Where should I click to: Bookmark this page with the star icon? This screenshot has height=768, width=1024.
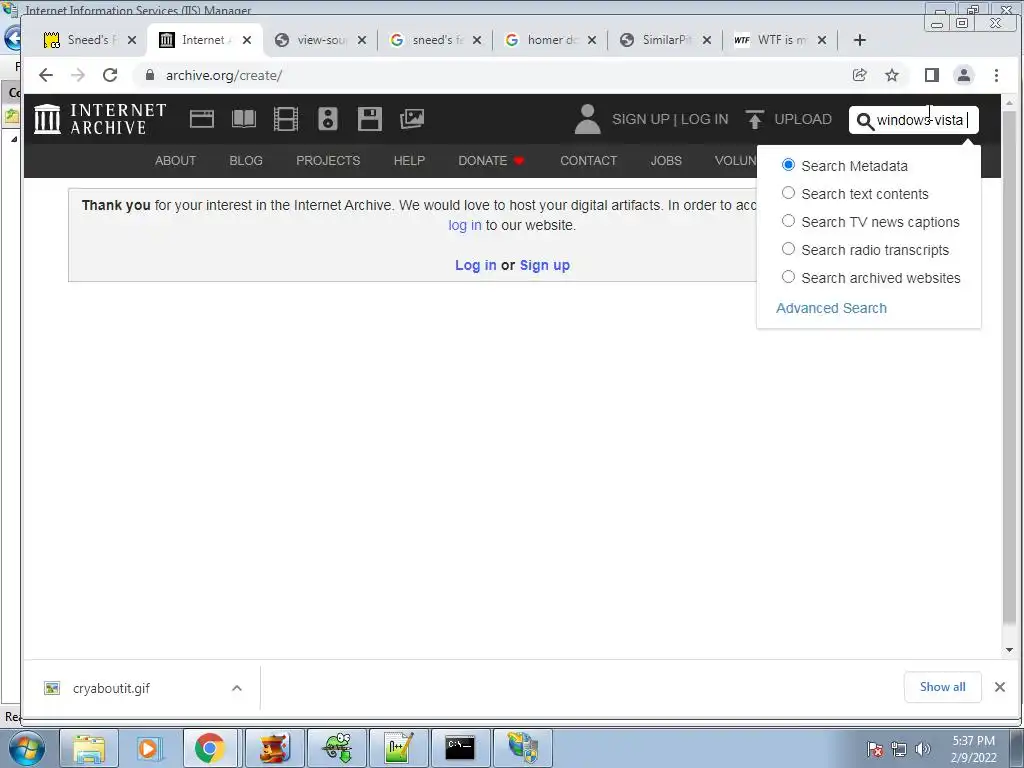[x=891, y=75]
